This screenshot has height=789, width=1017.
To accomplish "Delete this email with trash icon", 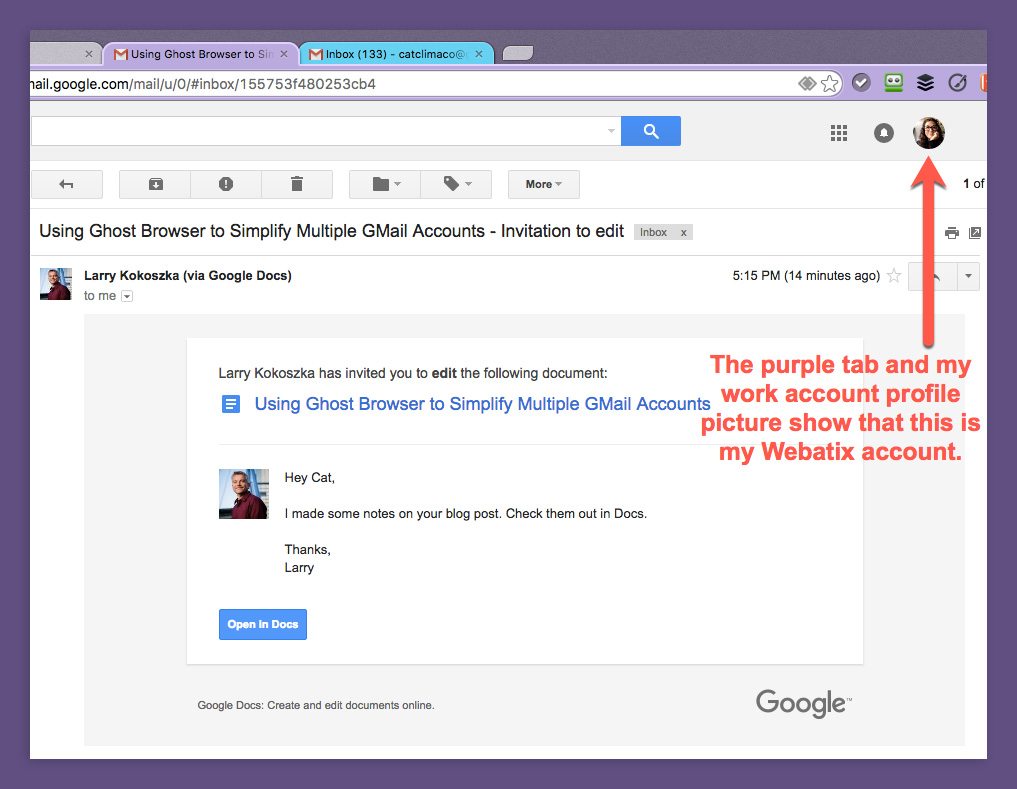I will 297,184.
